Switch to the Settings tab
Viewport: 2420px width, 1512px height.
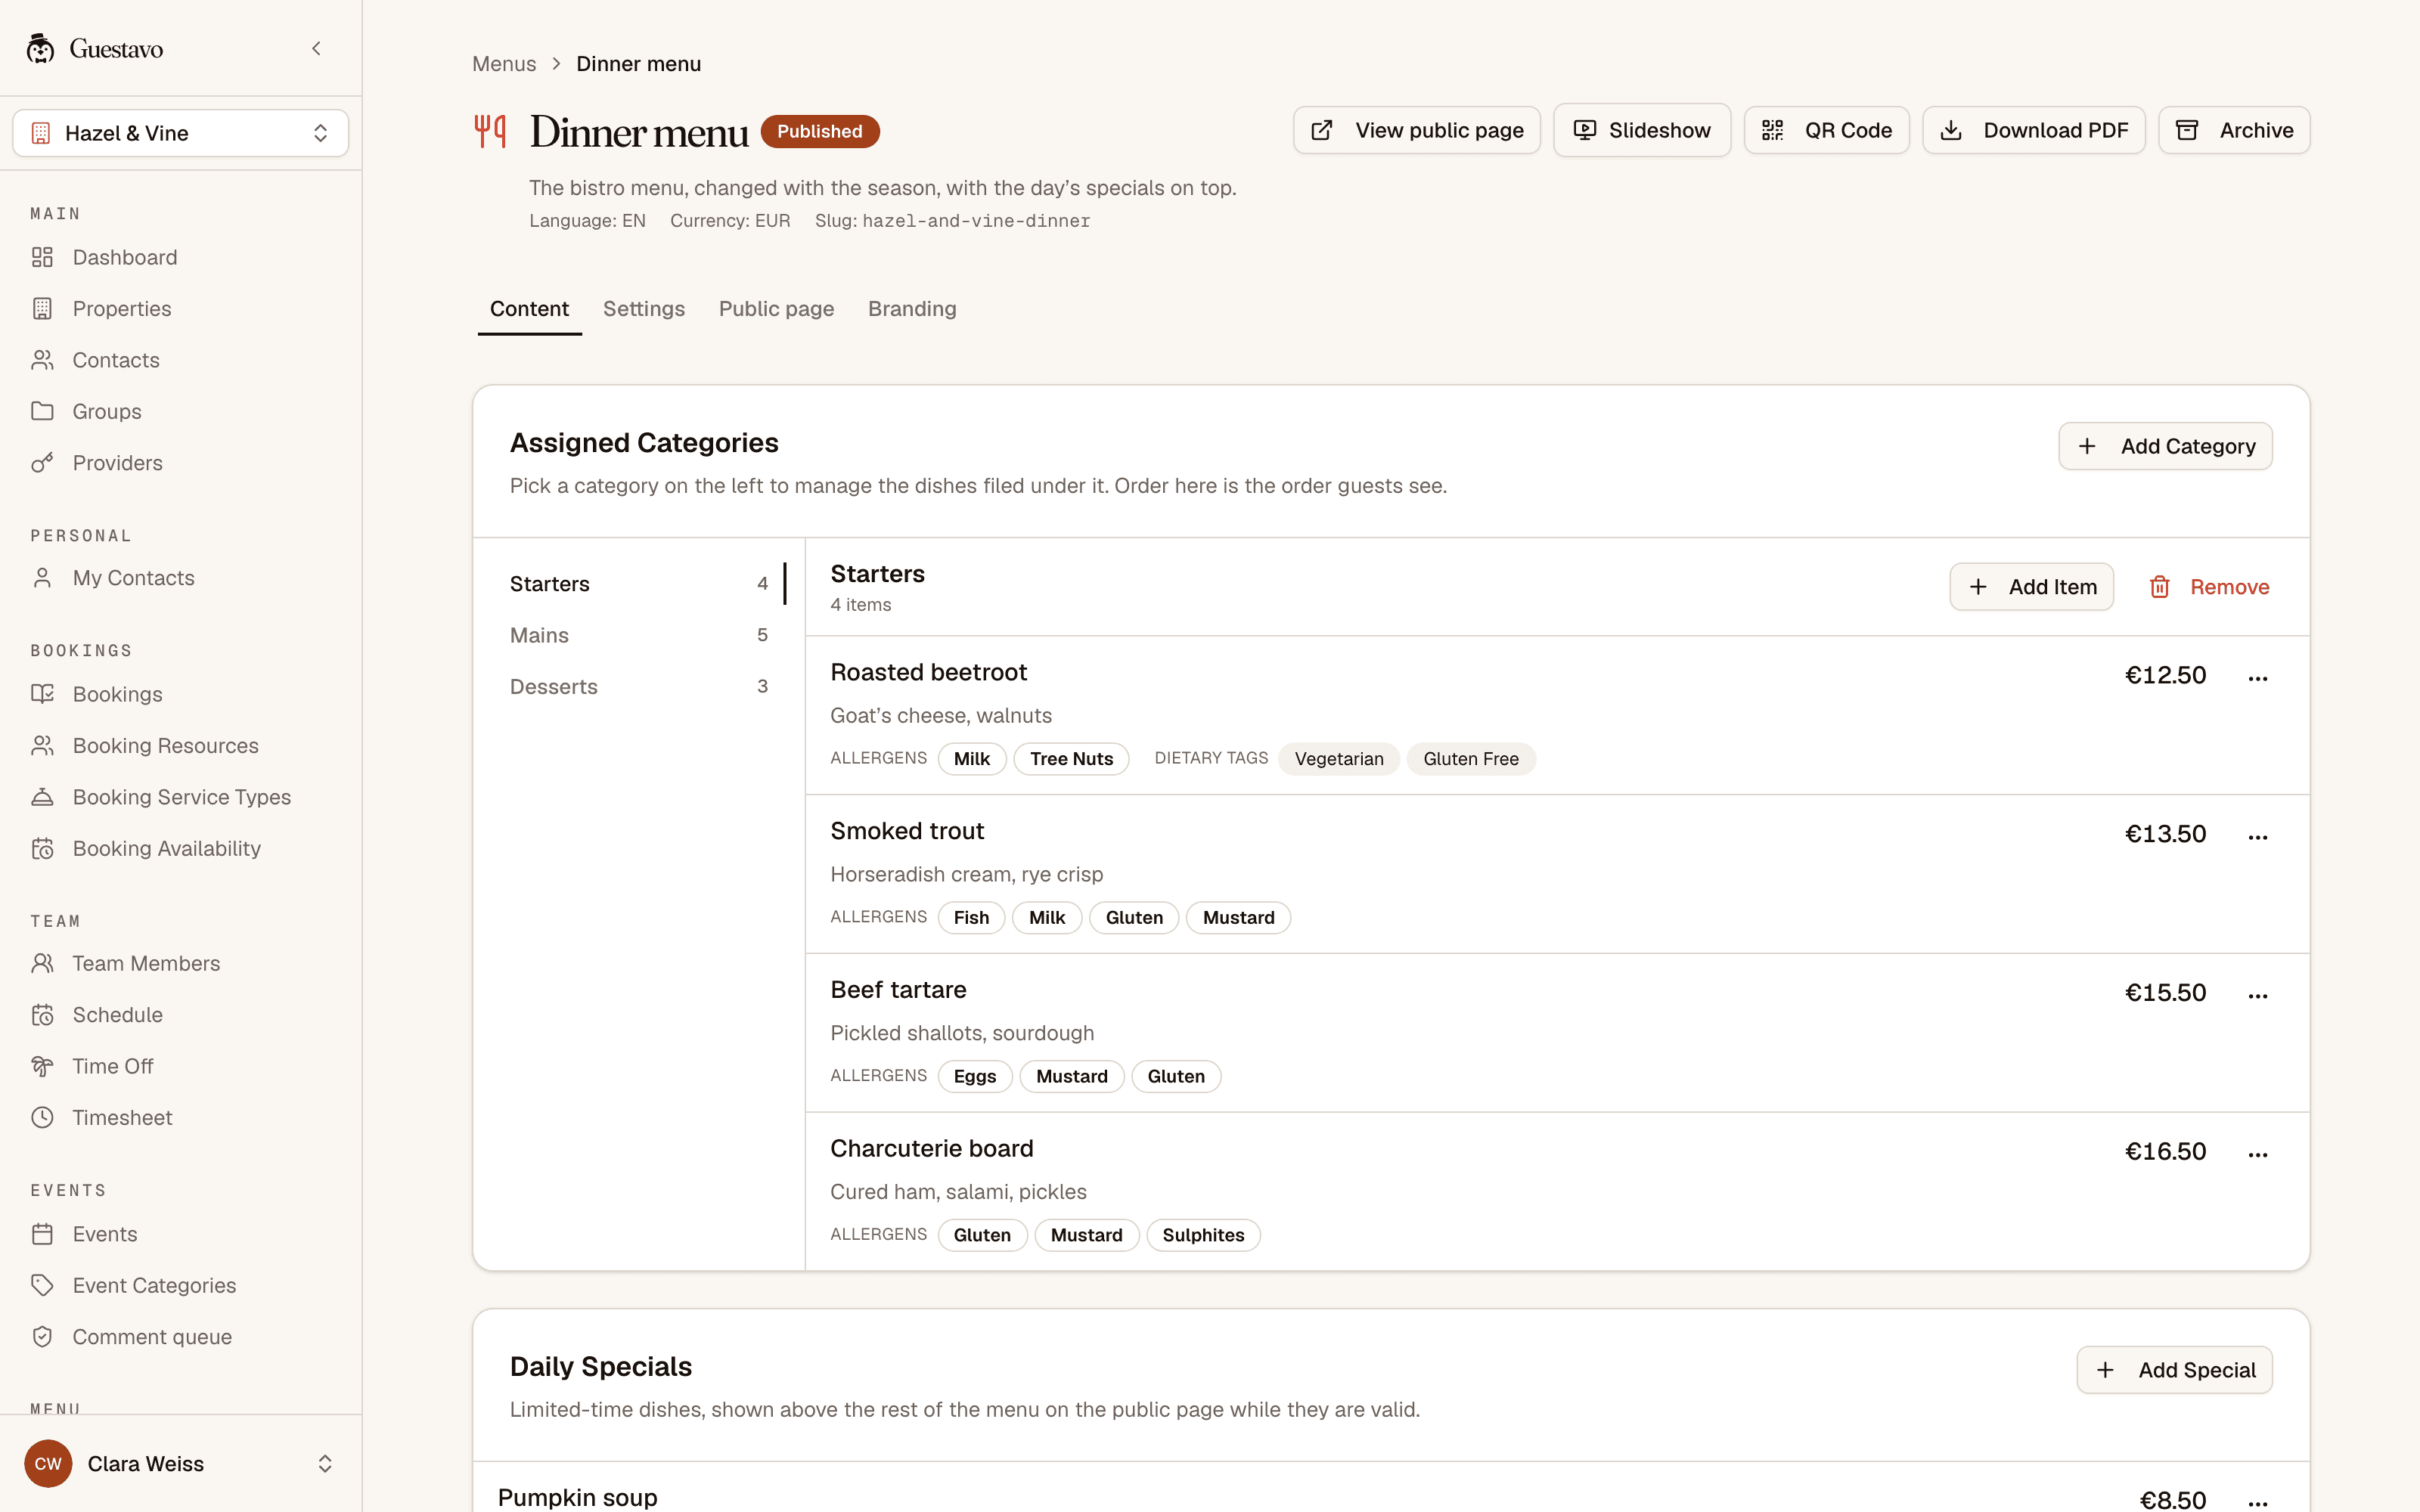tap(644, 309)
